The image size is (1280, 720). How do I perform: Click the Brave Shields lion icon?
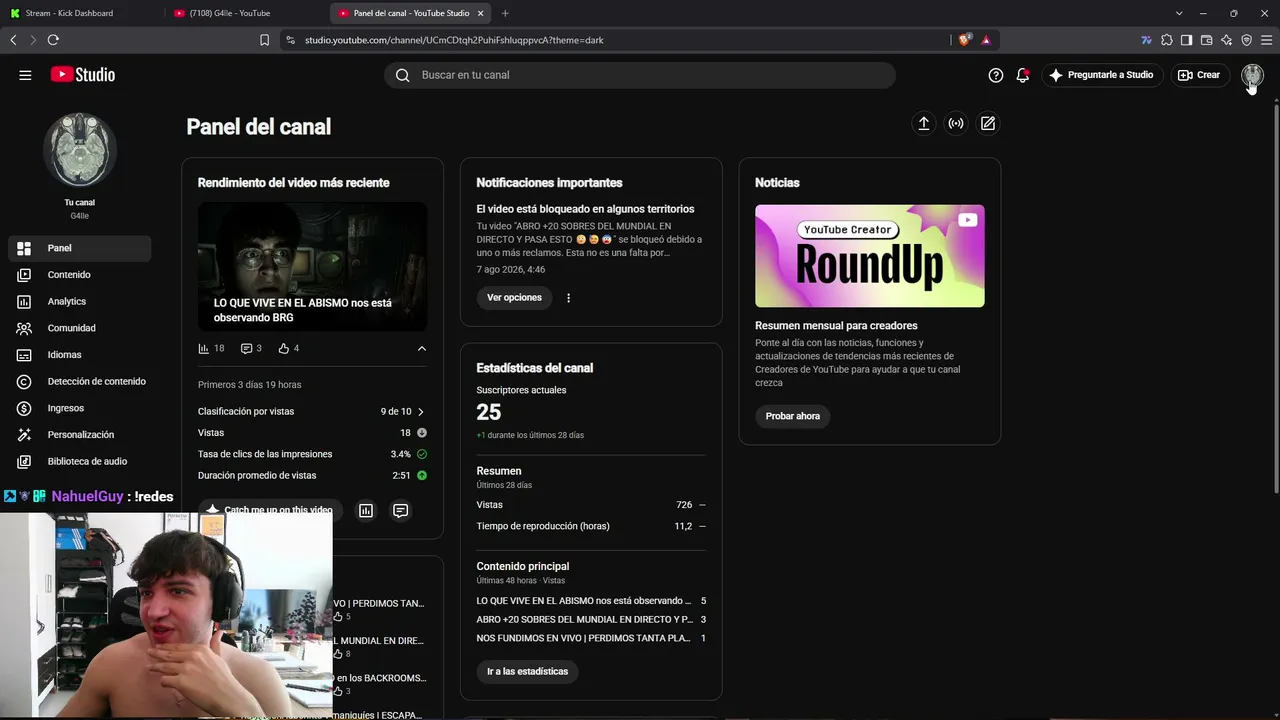pyautogui.click(x=964, y=40)
